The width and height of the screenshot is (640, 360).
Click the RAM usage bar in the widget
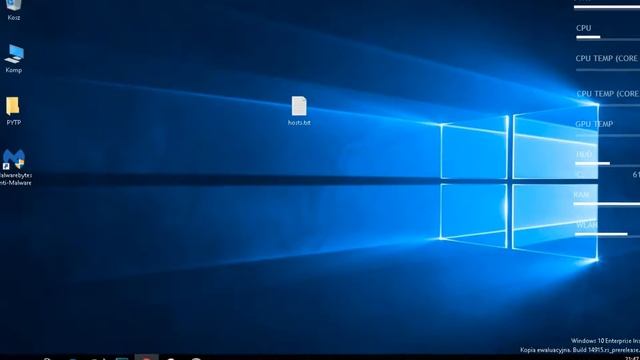(x=607, y=204)
